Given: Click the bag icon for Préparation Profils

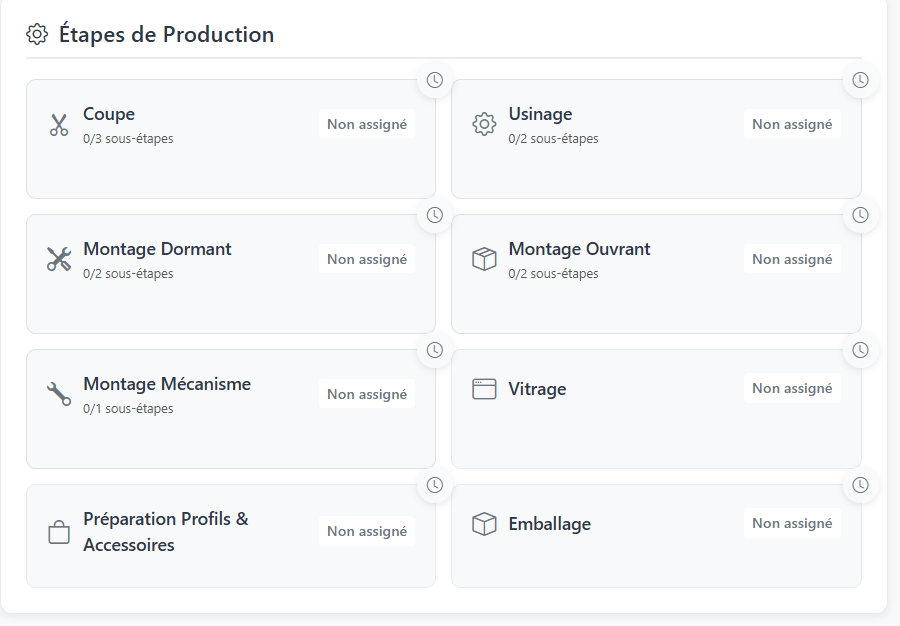Looking at the screenshot, I should [59, 532].
